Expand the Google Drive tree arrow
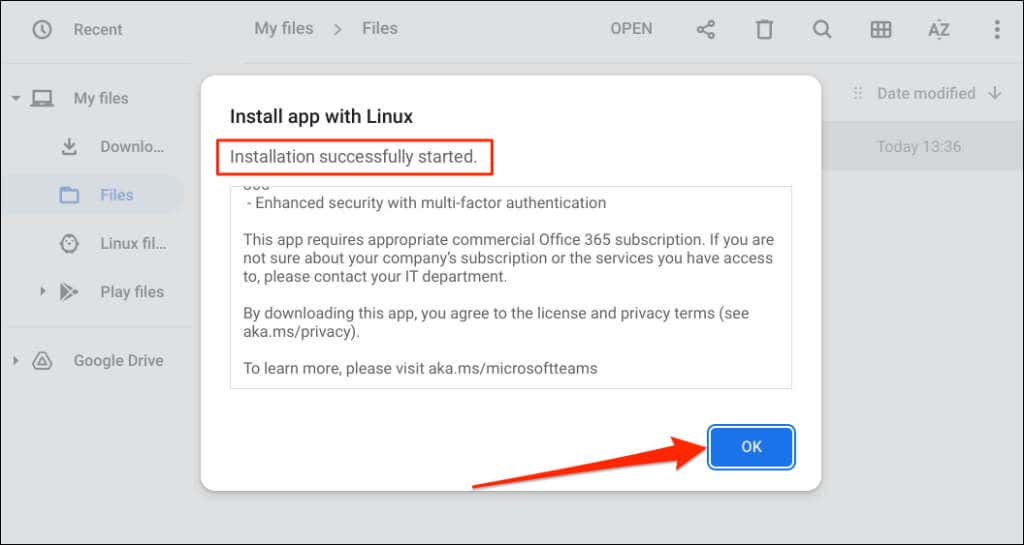The height and width of the screenshot is (545, 1024). 16,360
